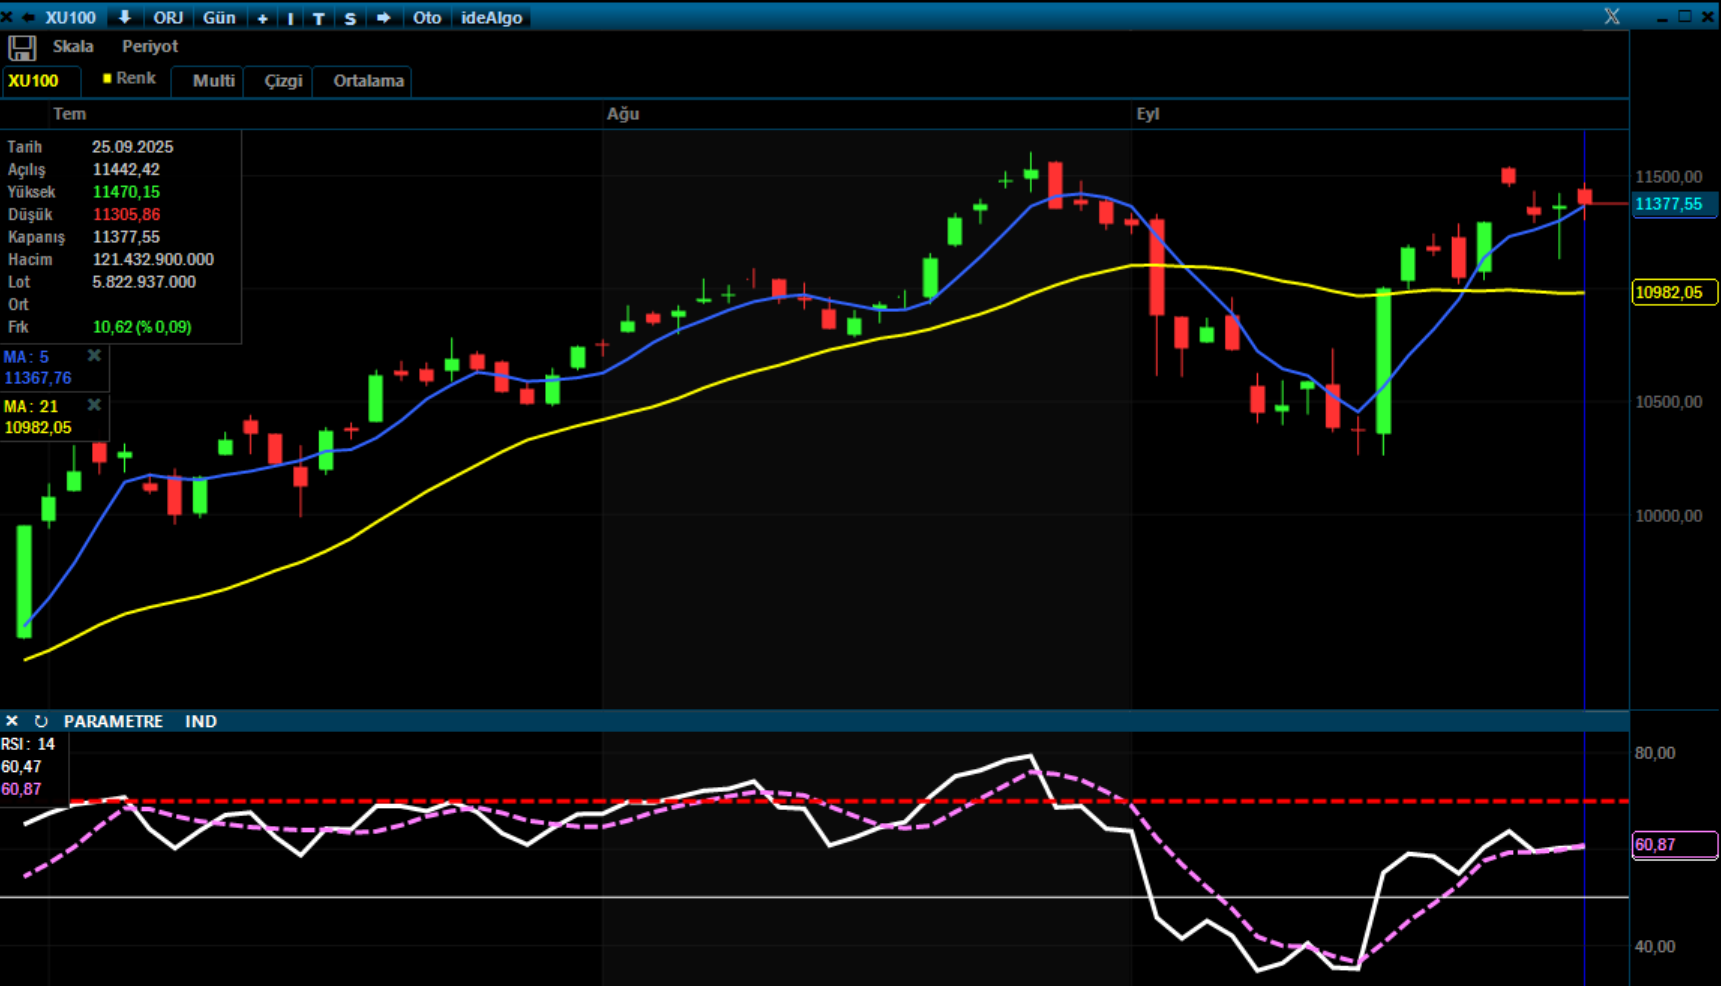Open the IND indicator menu
Viewport: 1721px width, 986px height.
pyautogui.click(x=201, y=721)
